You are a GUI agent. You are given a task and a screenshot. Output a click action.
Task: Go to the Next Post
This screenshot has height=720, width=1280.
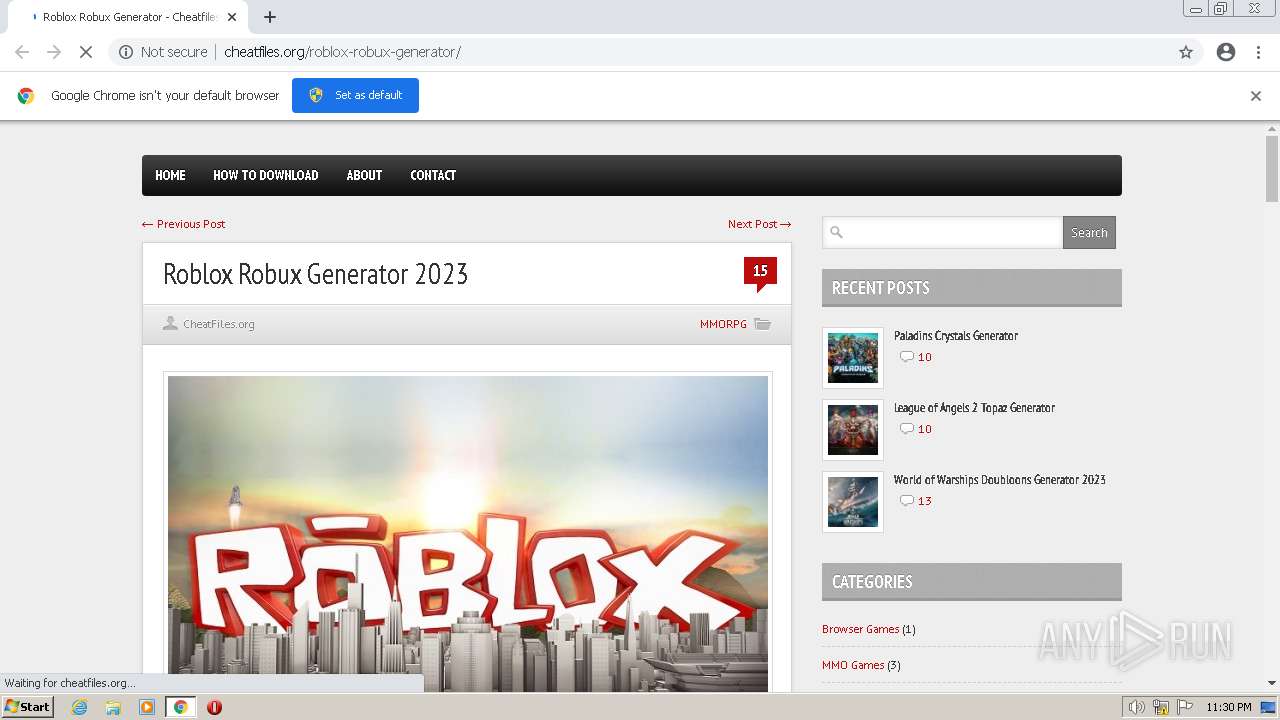pyautogui.click(x=759, y=224)
